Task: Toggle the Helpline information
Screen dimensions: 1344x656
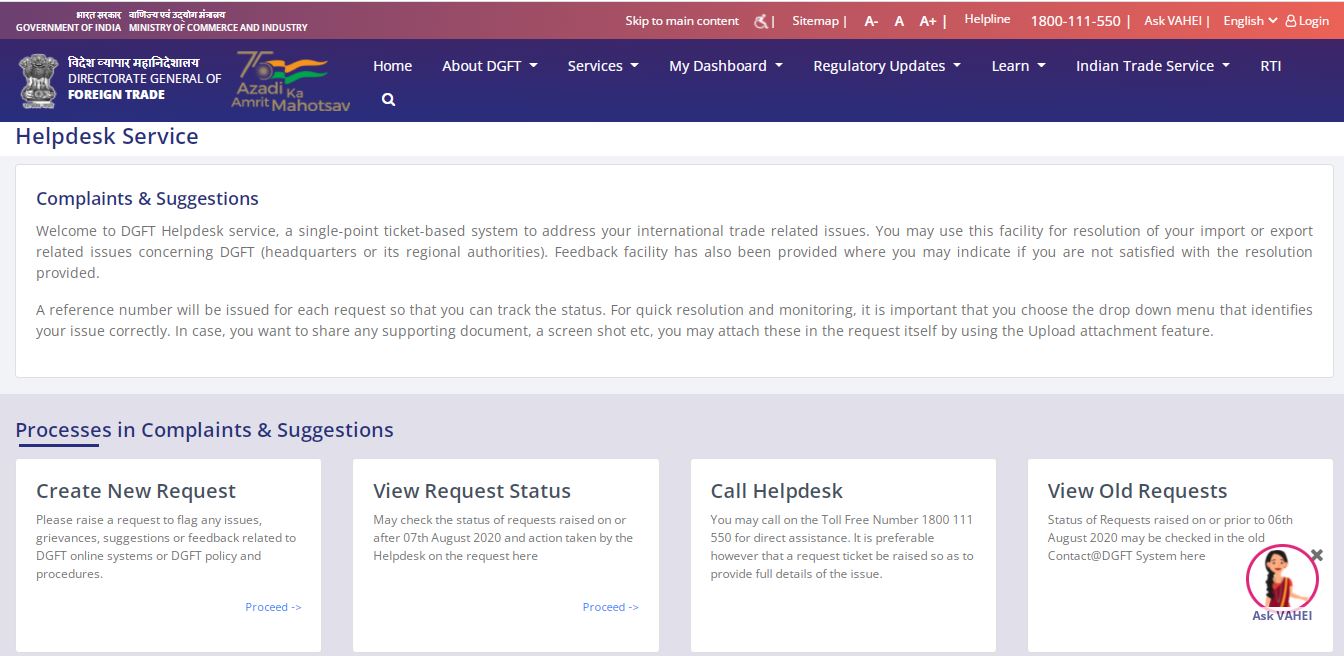Action: (x=986, y=17)
